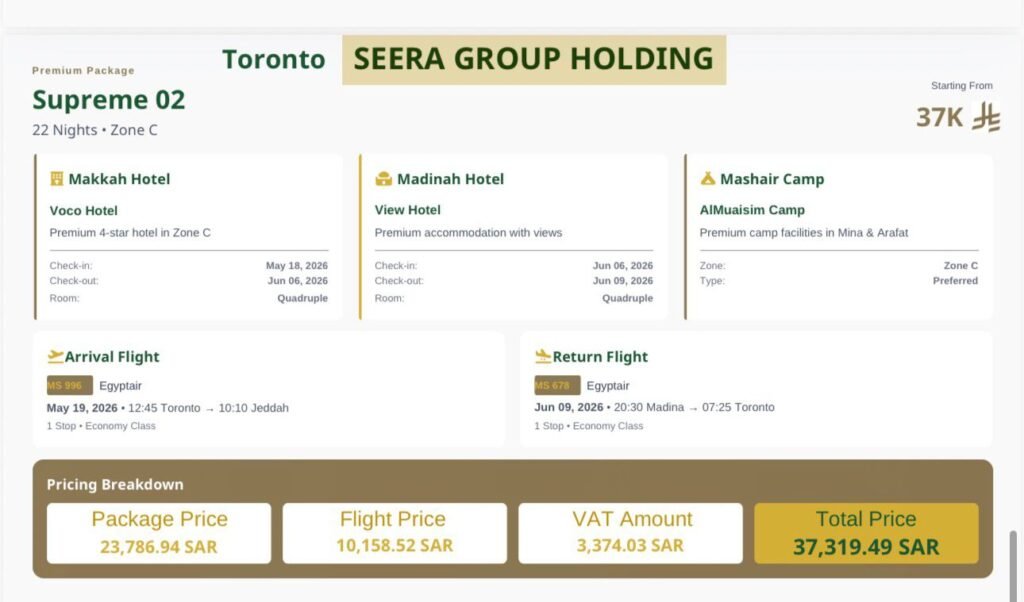Click the Madinah Hotel bed icon
Screen dimensions: 1024x602
pos(383,179)
